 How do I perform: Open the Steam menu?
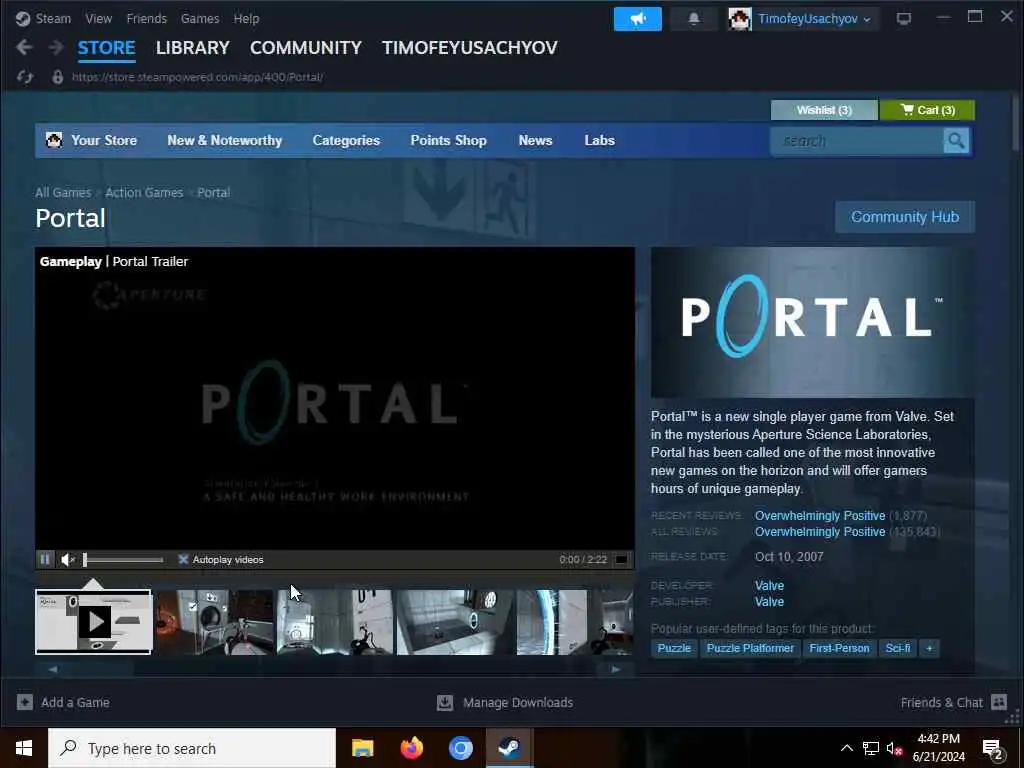[54, 18]
